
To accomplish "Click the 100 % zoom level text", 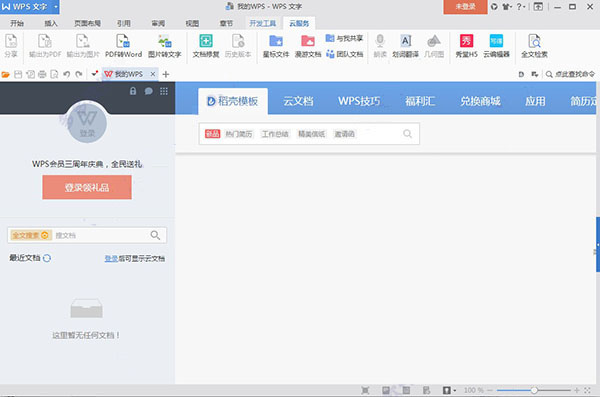I will click(473, 390).
